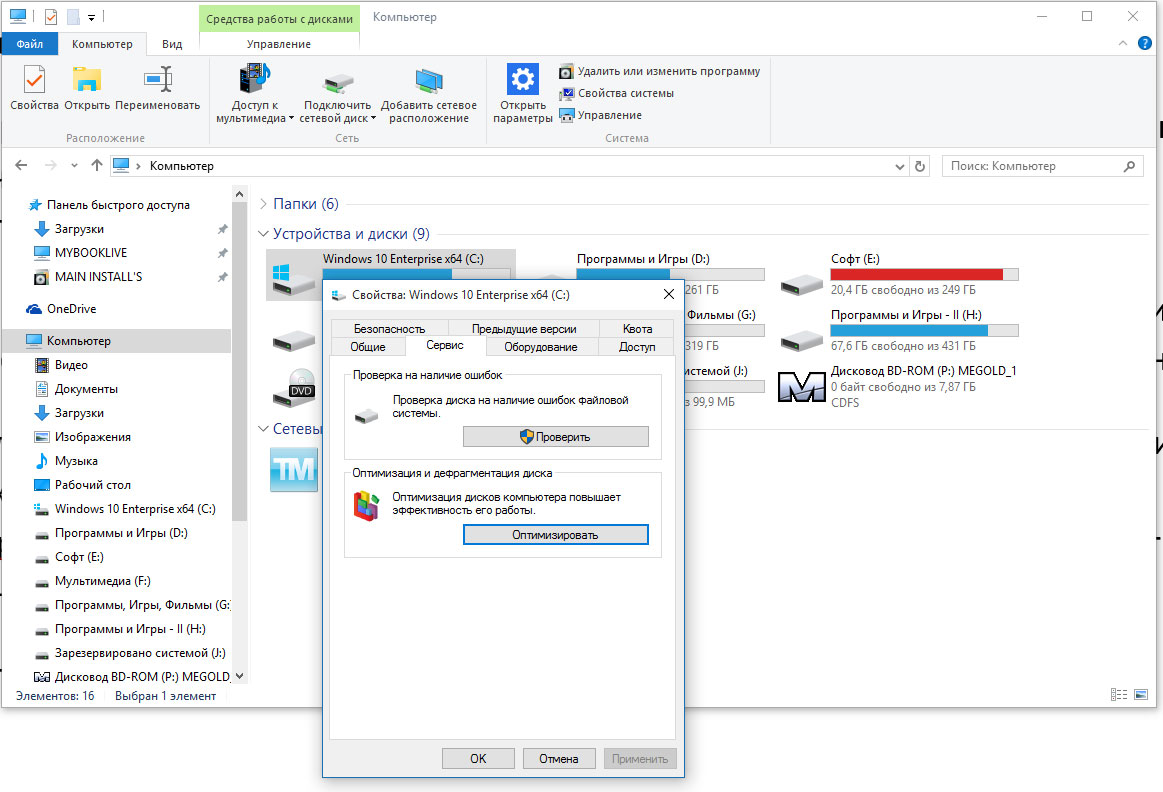Switch to large icons view in status bar
This screenshot has height=792, width=1163.
[1141, 695]
